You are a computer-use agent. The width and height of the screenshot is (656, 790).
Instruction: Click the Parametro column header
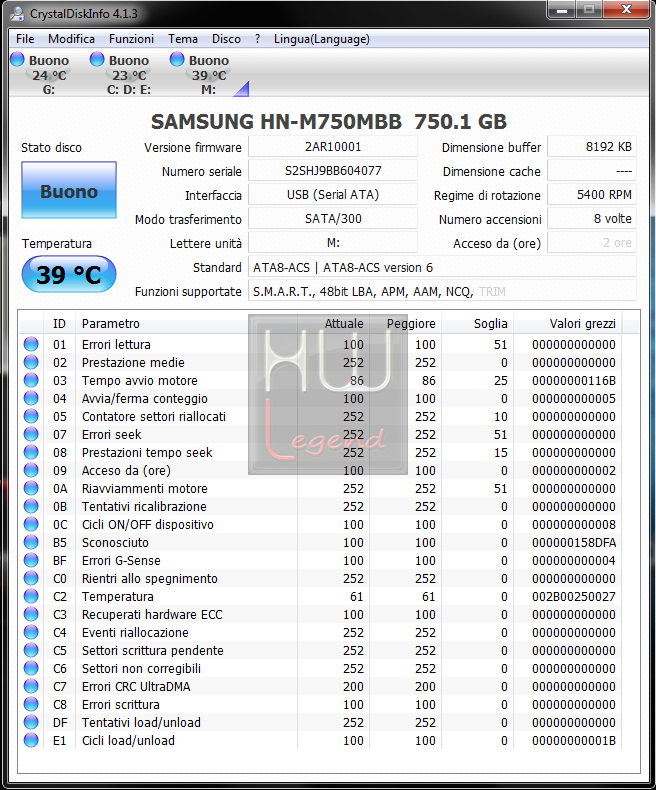[186, 323]
